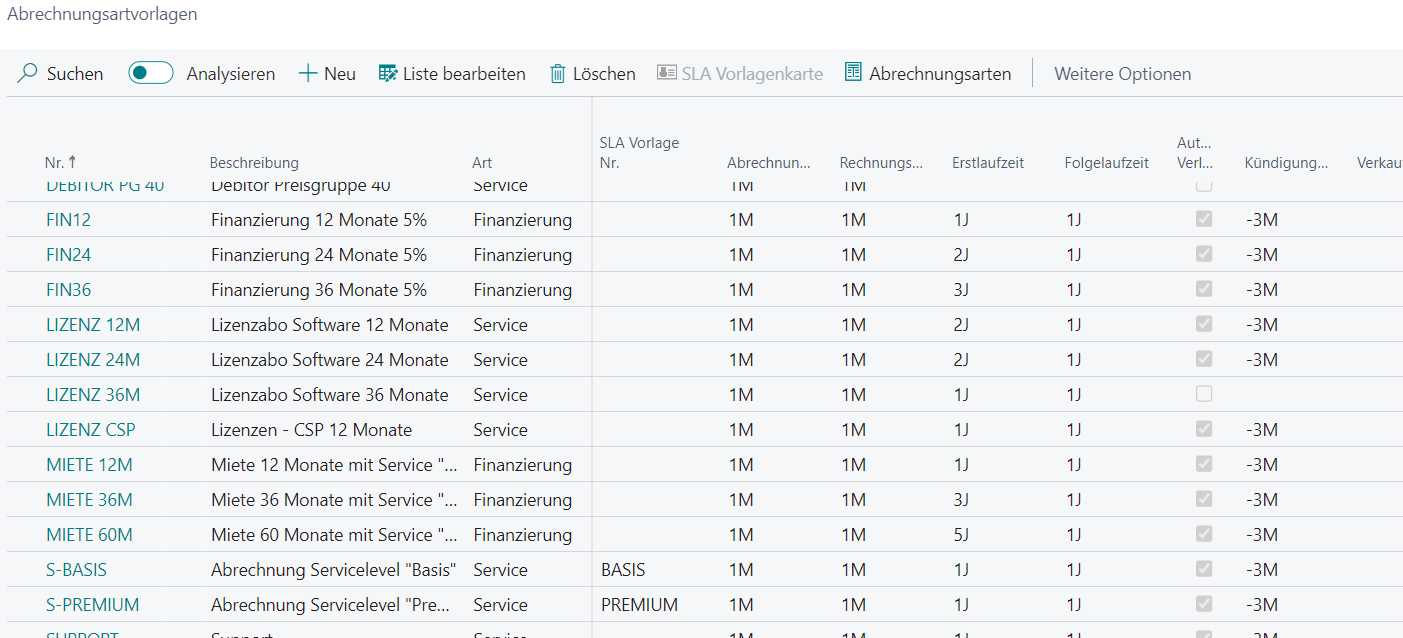Click the S-PREMIUM number link

pyautogui.click(x=93, y=605)
